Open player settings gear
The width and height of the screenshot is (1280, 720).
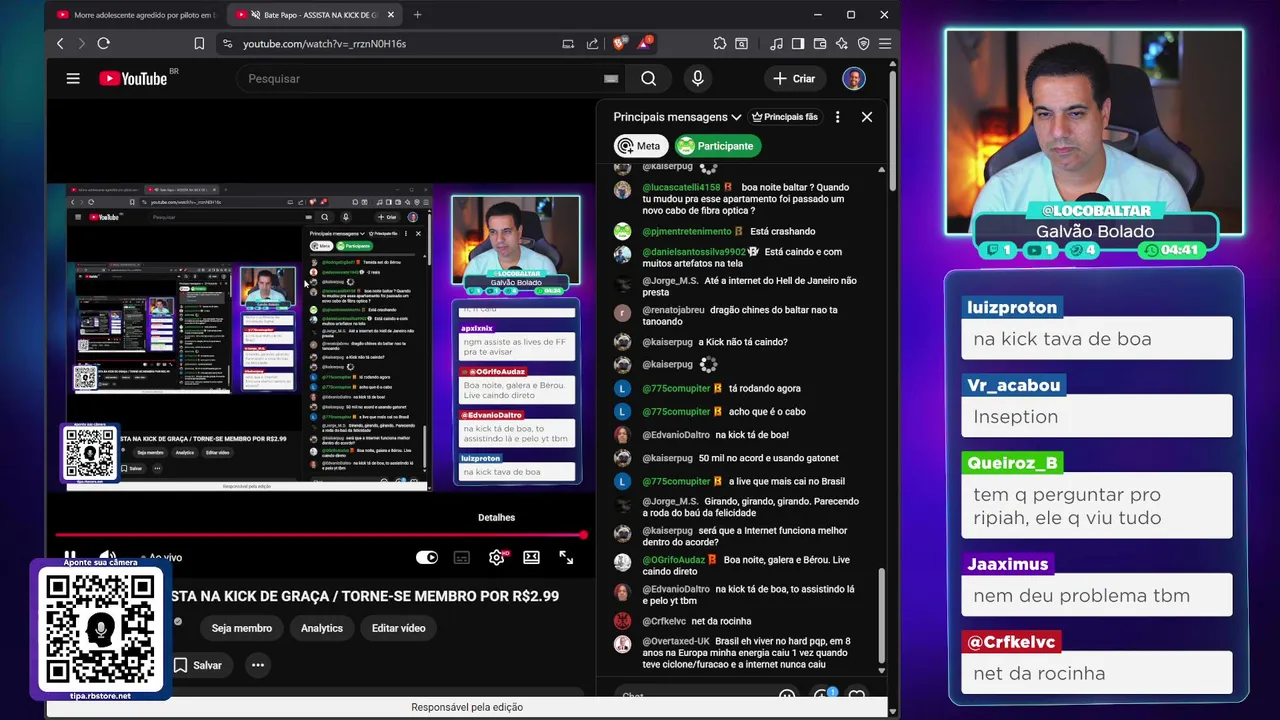pyautogui.click(x=496, y=557)
